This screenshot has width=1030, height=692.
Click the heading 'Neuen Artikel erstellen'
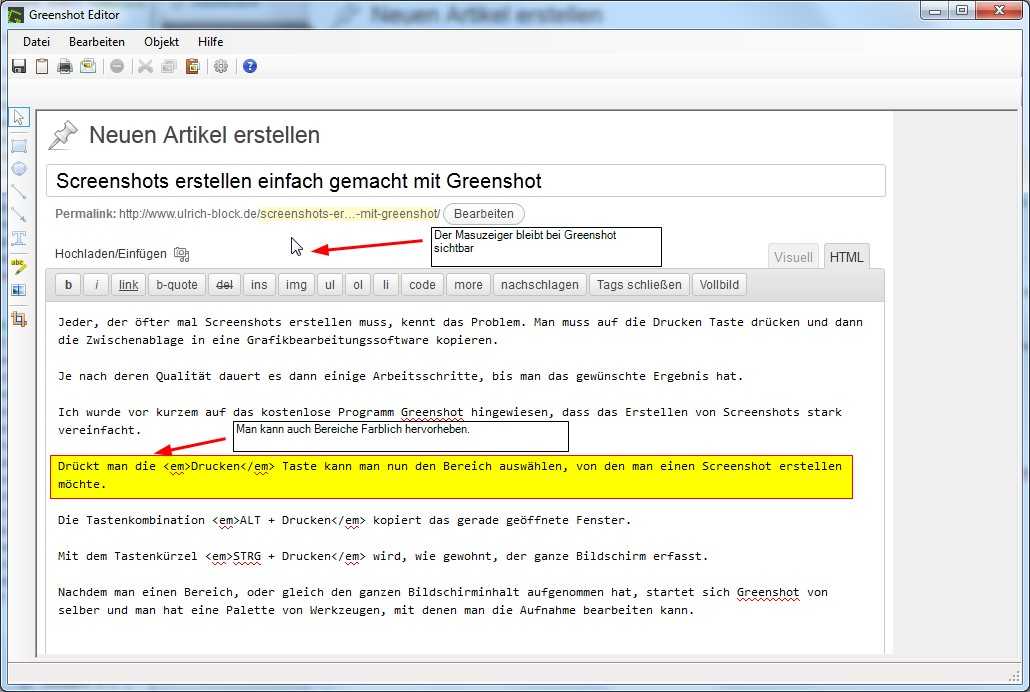tap(204, 135)
